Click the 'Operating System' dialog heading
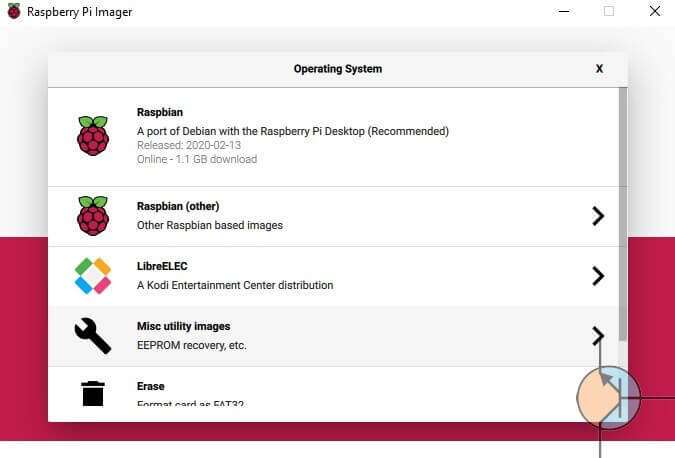This screenshot has width=675, height=458. (338, 69)
